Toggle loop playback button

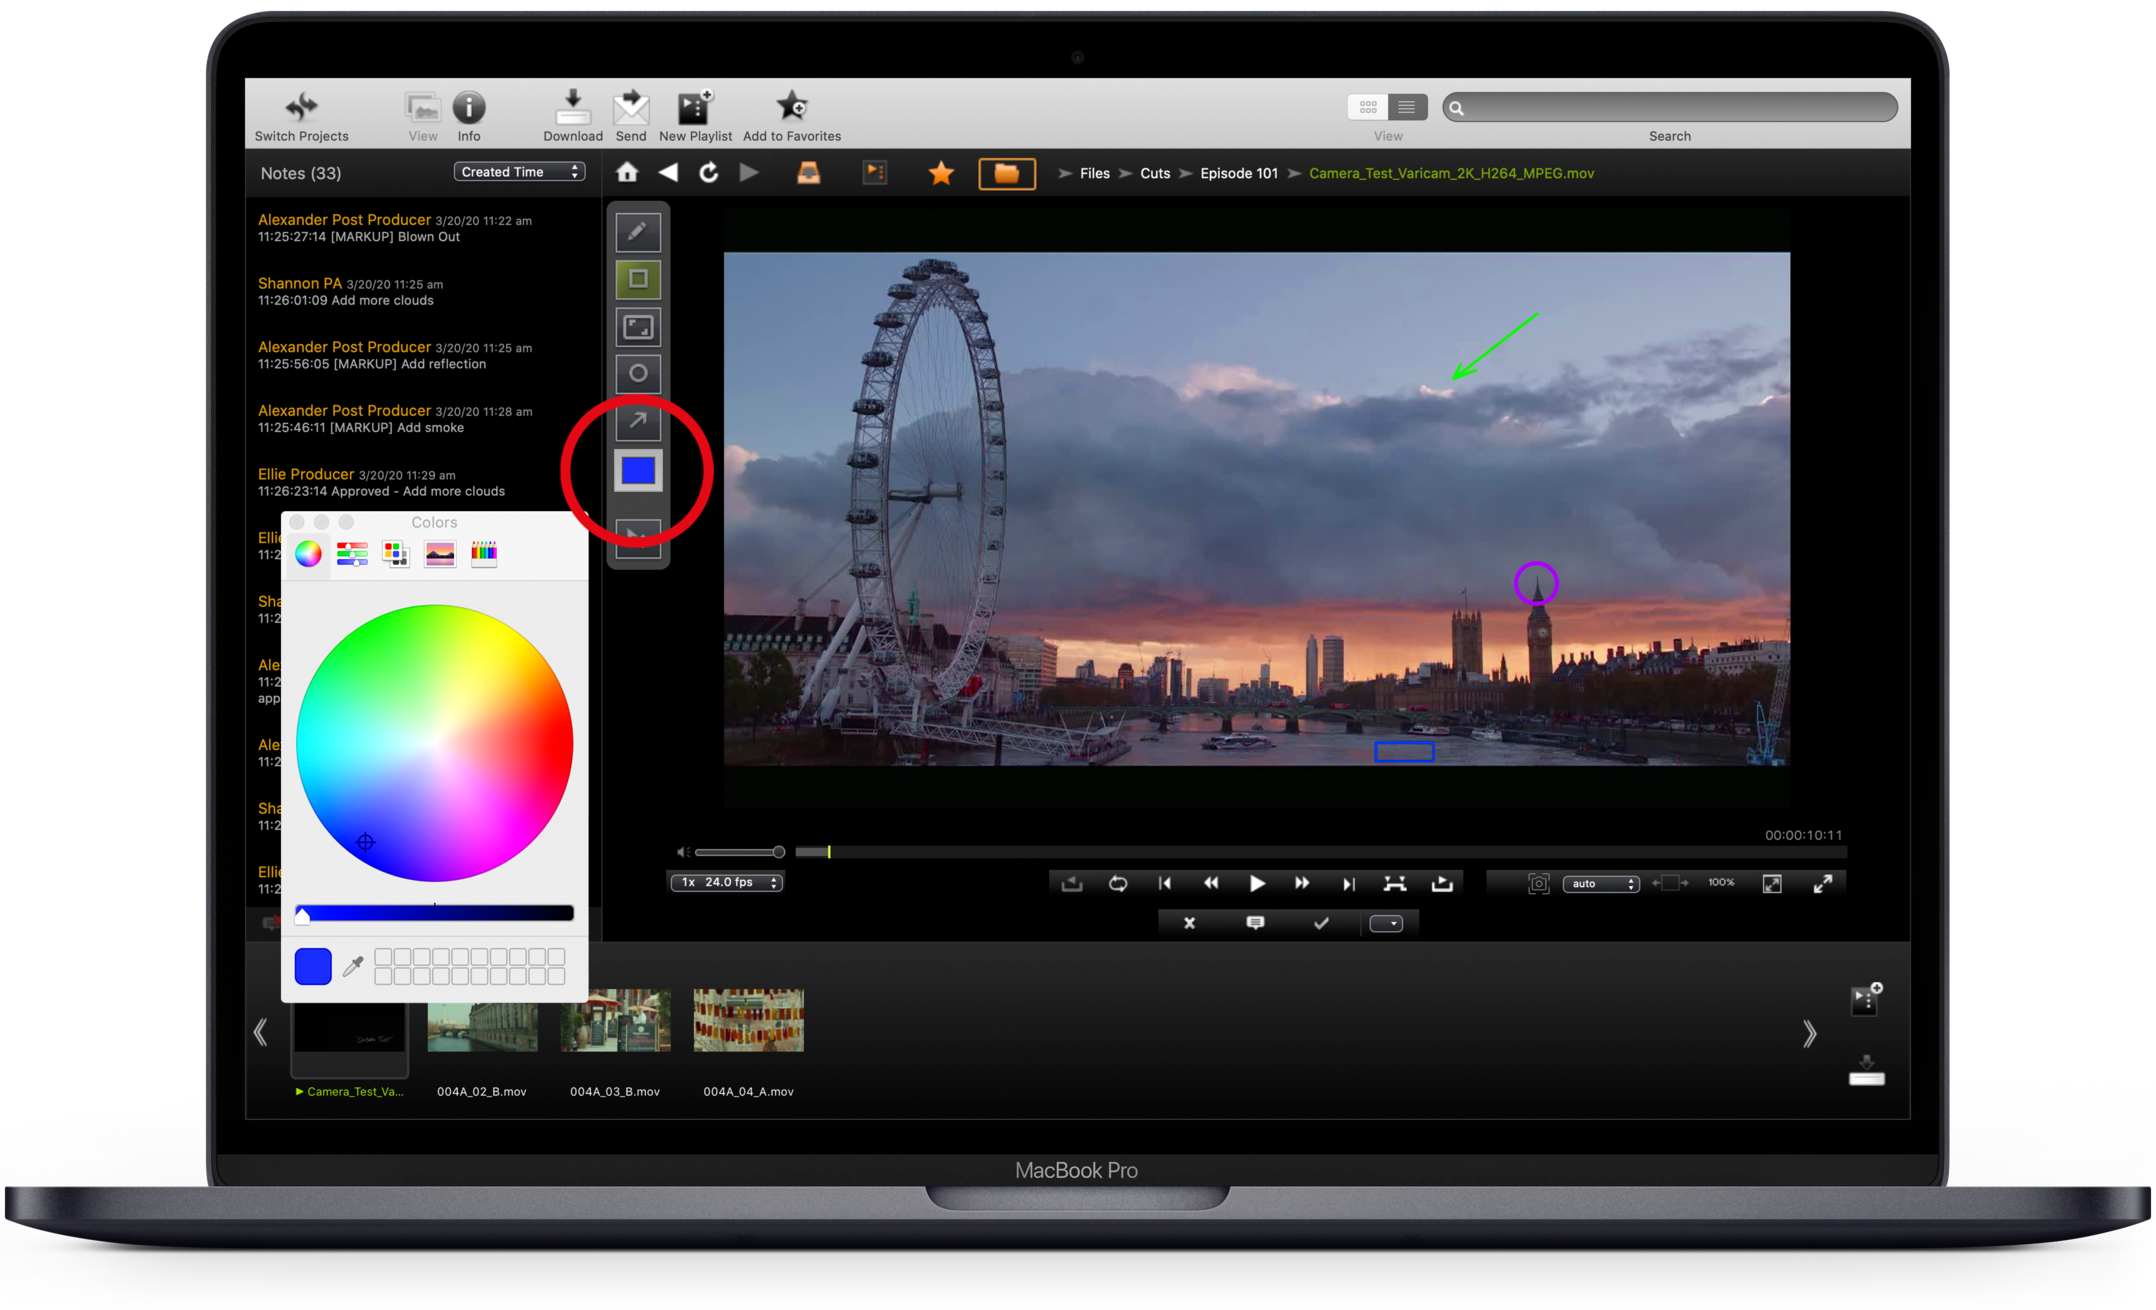(x=1118, y=883)
